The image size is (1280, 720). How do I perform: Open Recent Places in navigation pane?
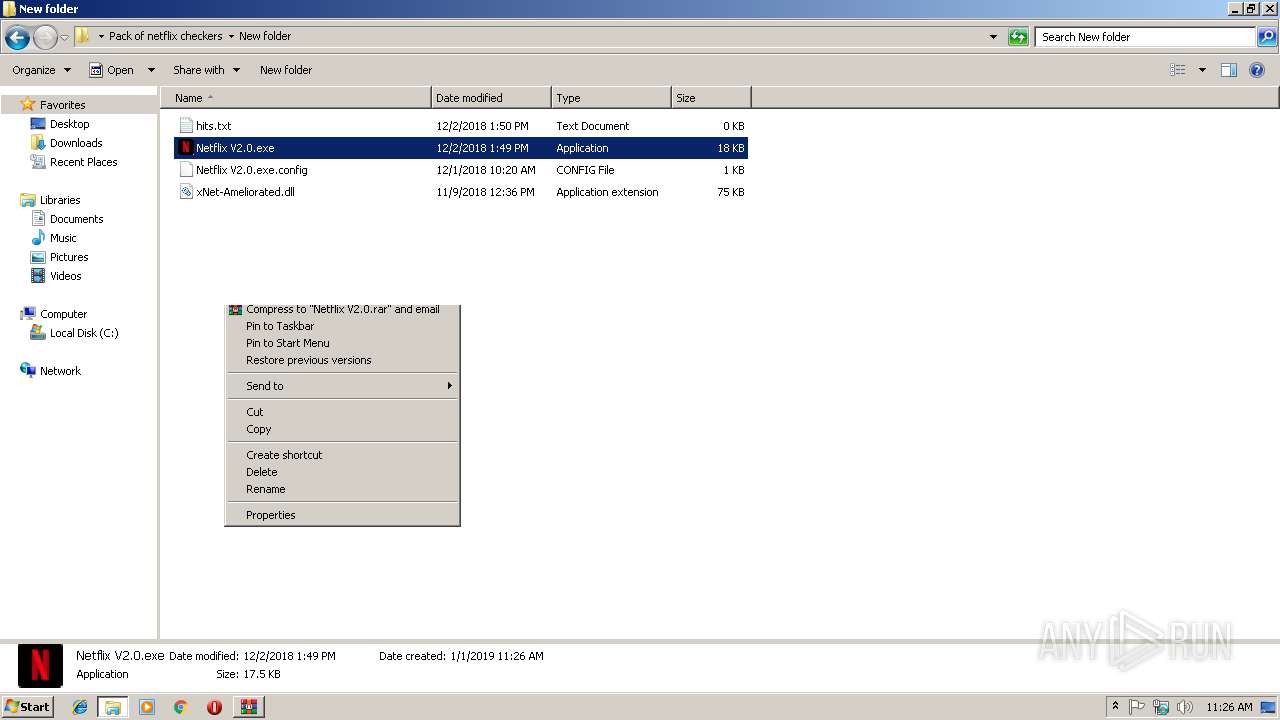(83, 162)
